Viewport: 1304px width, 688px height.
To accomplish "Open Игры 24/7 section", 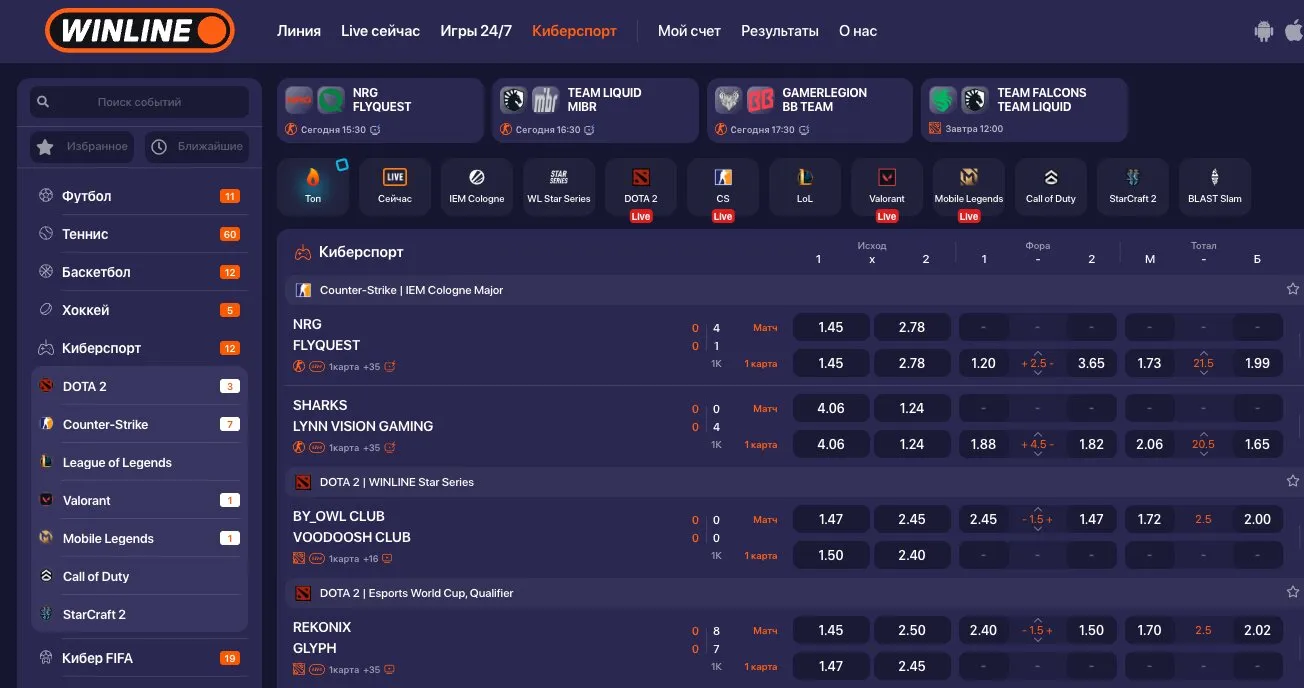I will click(476, 31).
